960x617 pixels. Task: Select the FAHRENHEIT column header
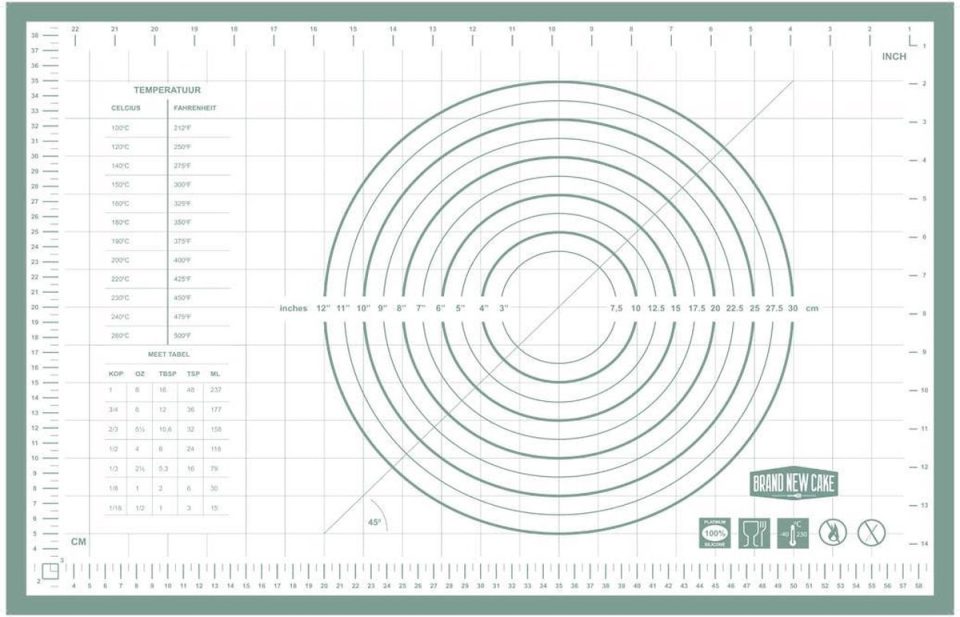[195, 108]
